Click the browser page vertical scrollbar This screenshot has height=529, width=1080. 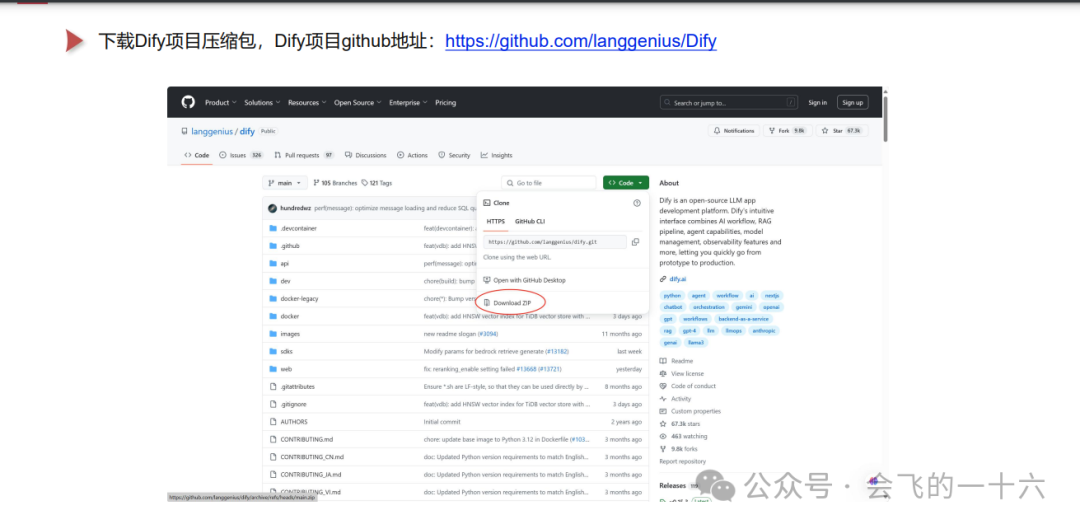click(x=885, y=117)
